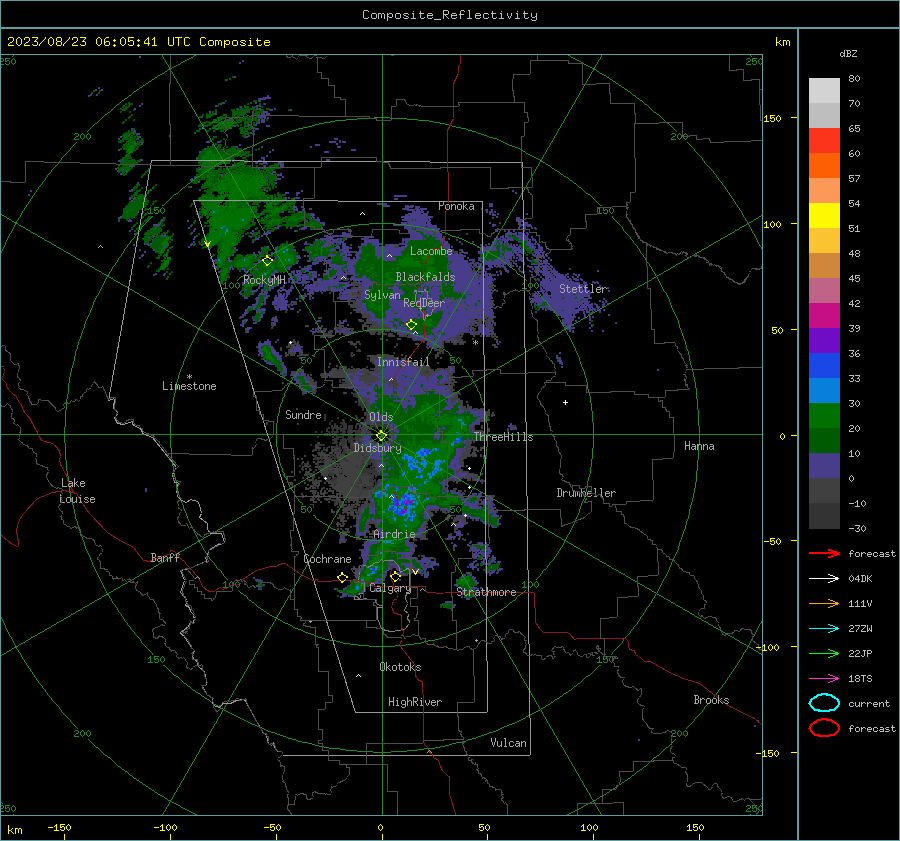Click the km unit label at bottom left
The height and width of the screenshot is (841, 900).
pos(14,830)
